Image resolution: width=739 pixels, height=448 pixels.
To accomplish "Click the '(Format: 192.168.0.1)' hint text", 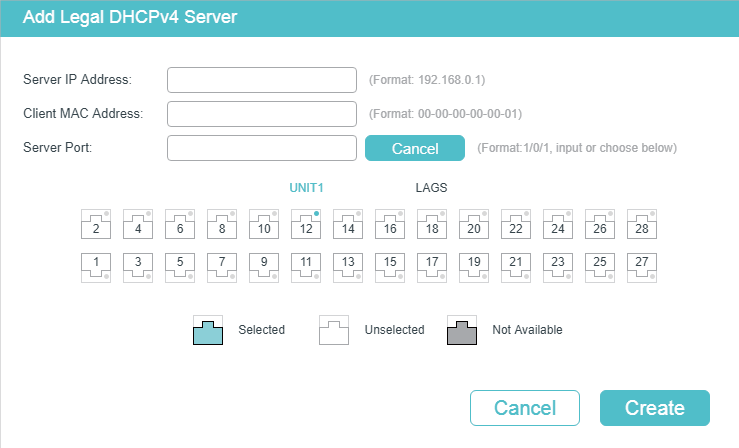I will 427,80.
